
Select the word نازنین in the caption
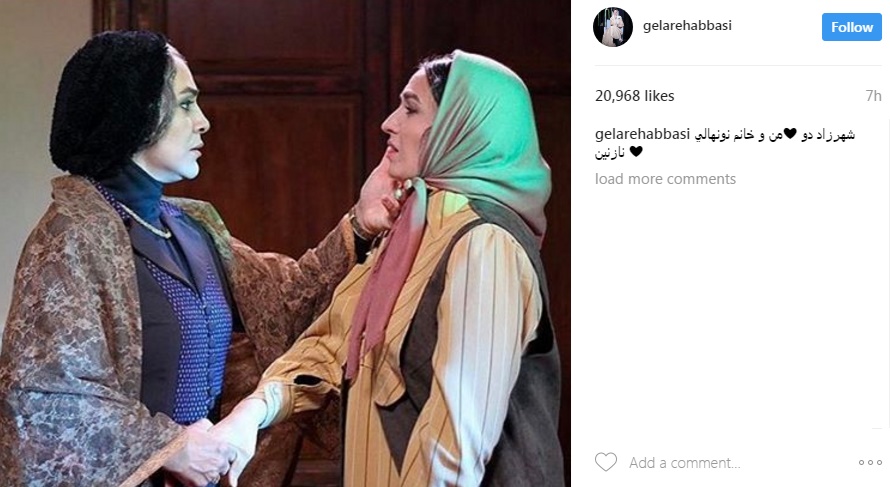pos(610,152)
